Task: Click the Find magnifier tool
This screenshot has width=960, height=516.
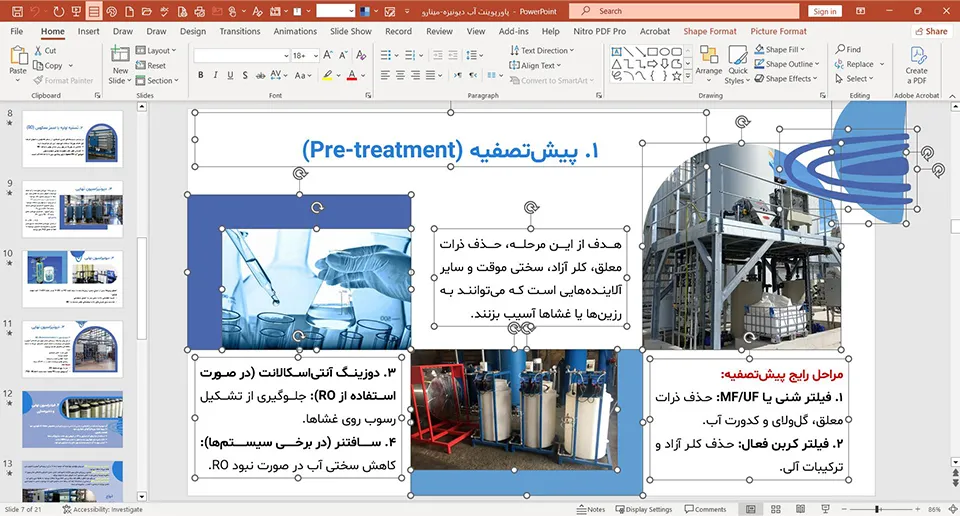Action: point(848,50)
